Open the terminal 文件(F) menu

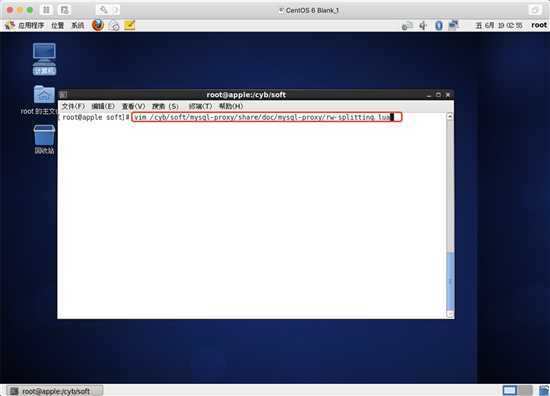(73, 106)
